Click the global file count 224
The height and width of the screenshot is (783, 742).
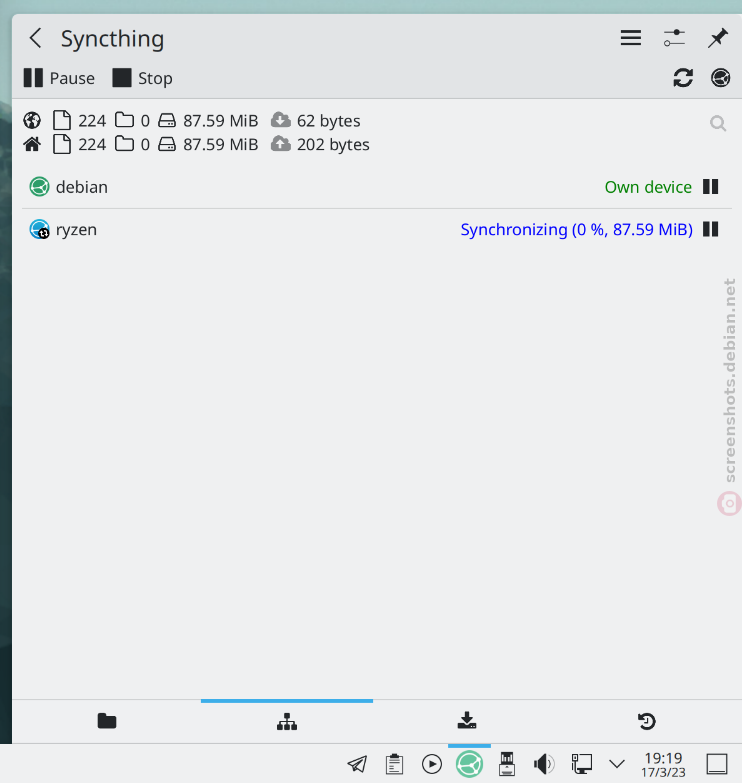[92, 121]
